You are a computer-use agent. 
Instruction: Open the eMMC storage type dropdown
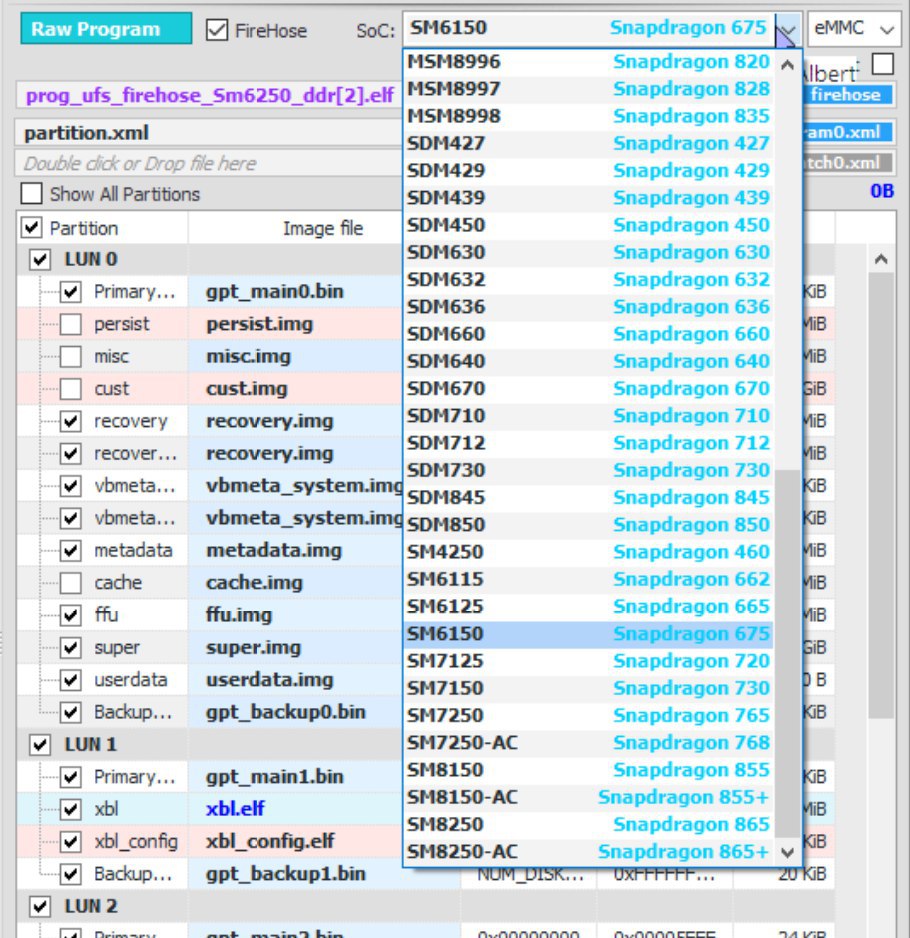click(x=854, y=29)
